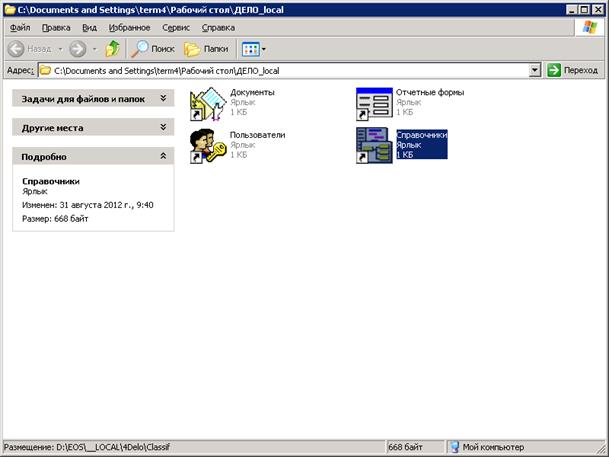
Task: Open the Документы shortcut icon
Action: coord(208,104)
